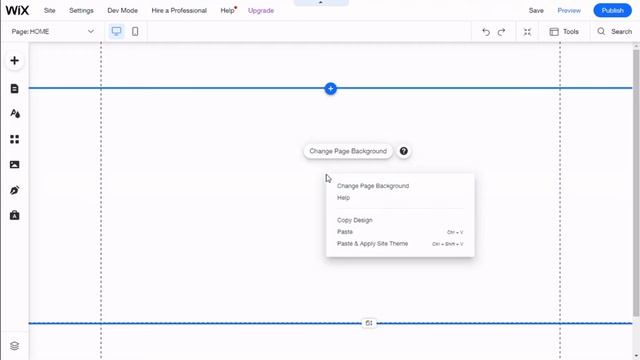Open the Dev Mode menu

(122, 11)
